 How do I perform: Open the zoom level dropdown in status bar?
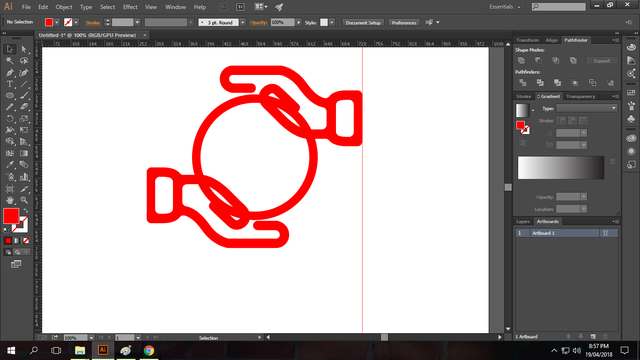[x=91, y=338]
